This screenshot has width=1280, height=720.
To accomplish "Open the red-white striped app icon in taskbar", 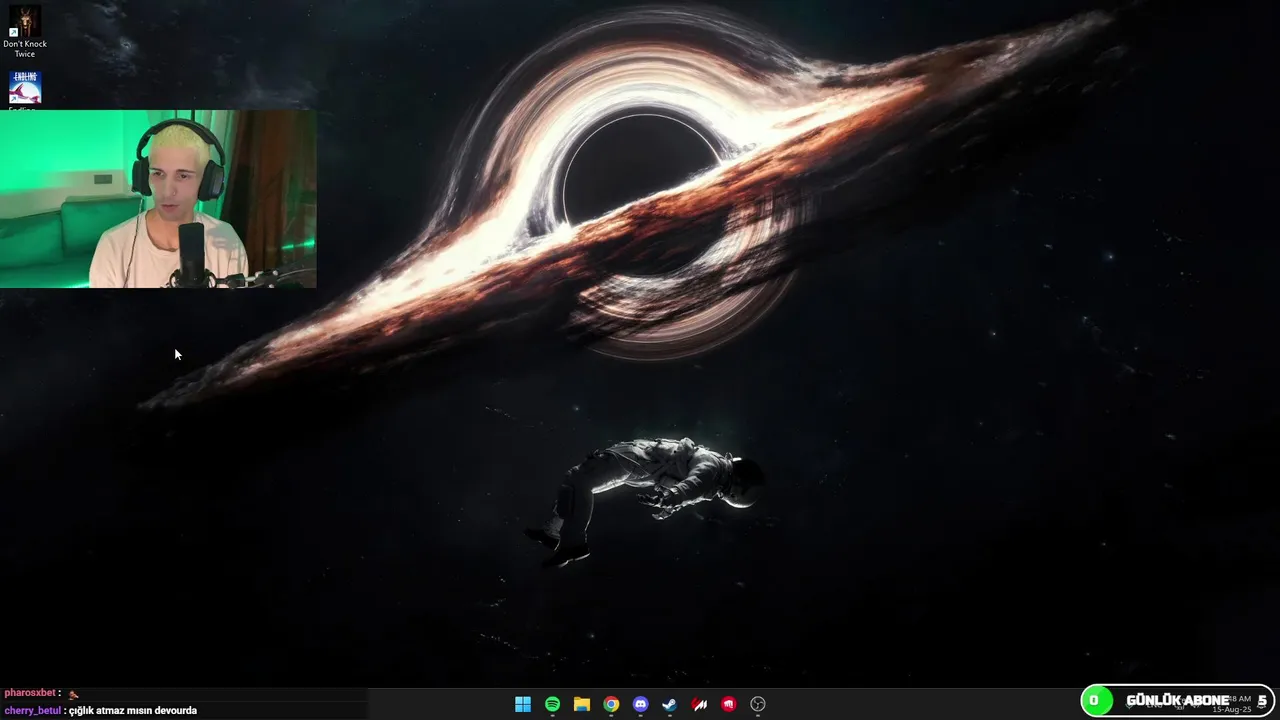I will coord(700,704).
